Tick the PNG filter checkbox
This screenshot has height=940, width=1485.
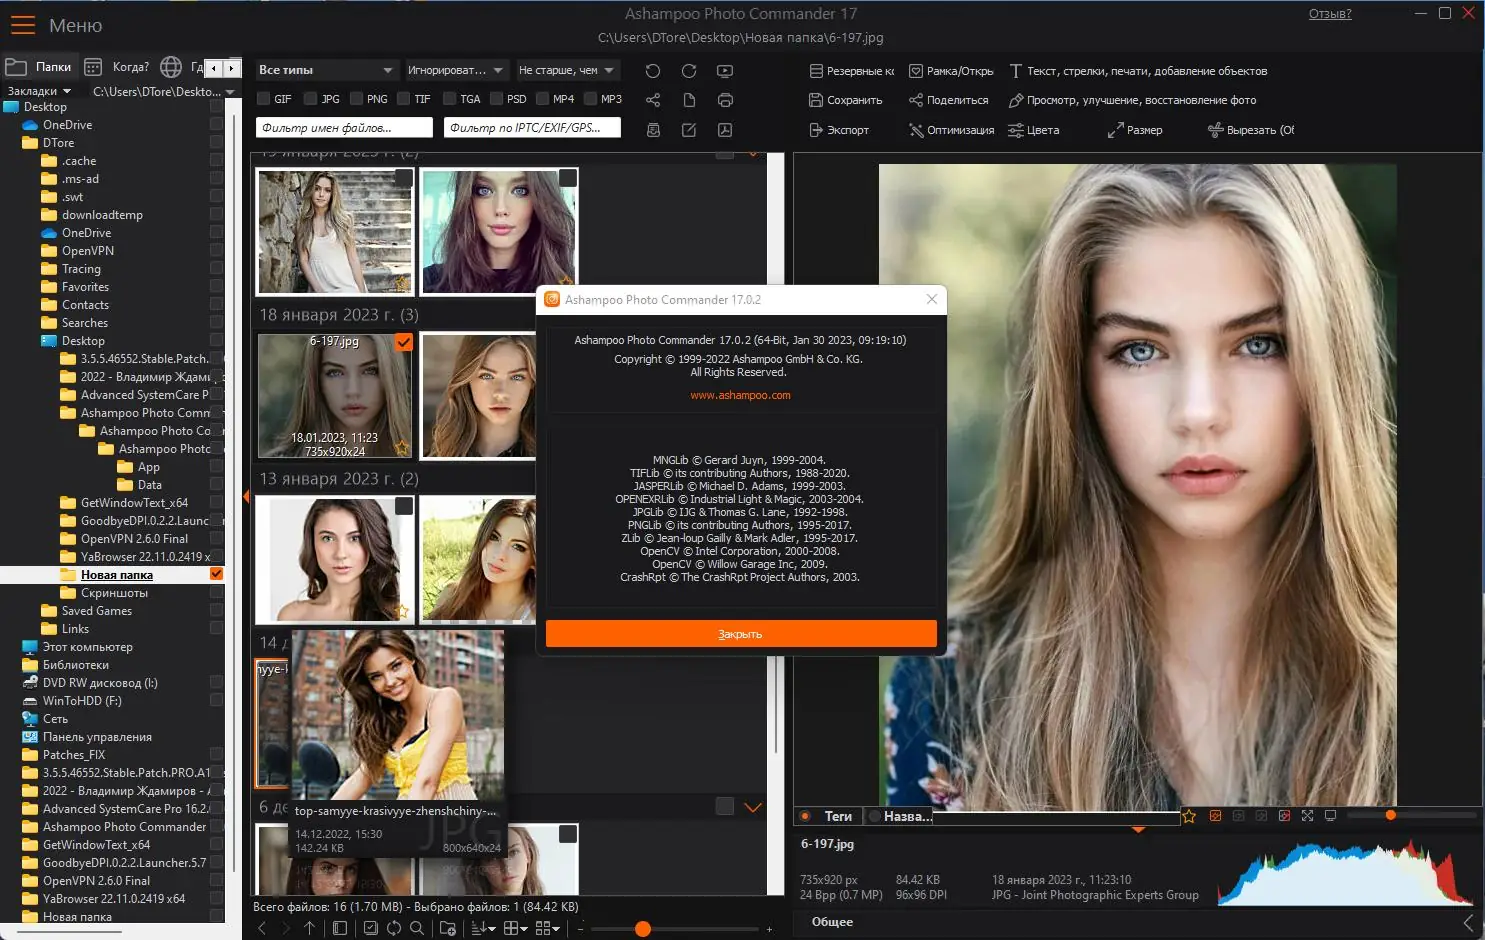357,99
